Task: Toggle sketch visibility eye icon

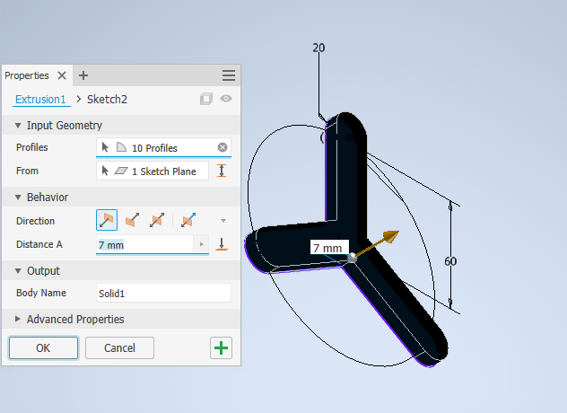Action: [226, 98]
